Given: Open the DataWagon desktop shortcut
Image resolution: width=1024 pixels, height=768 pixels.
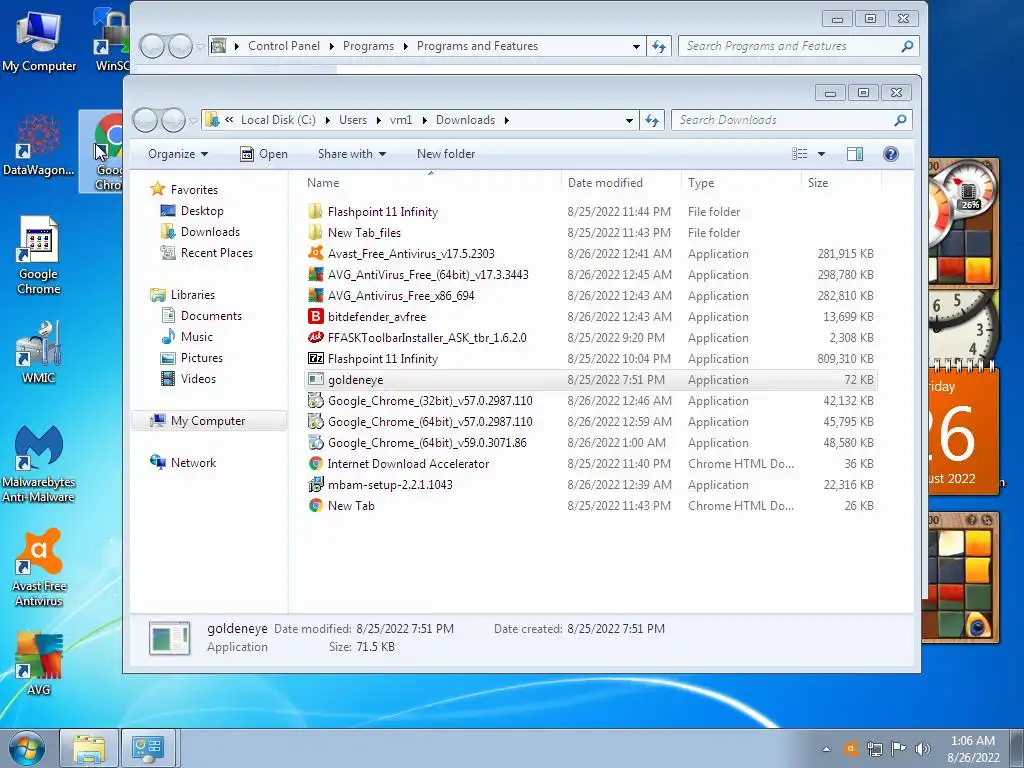Looking at the screenshot, I should [x=39, y=146].
